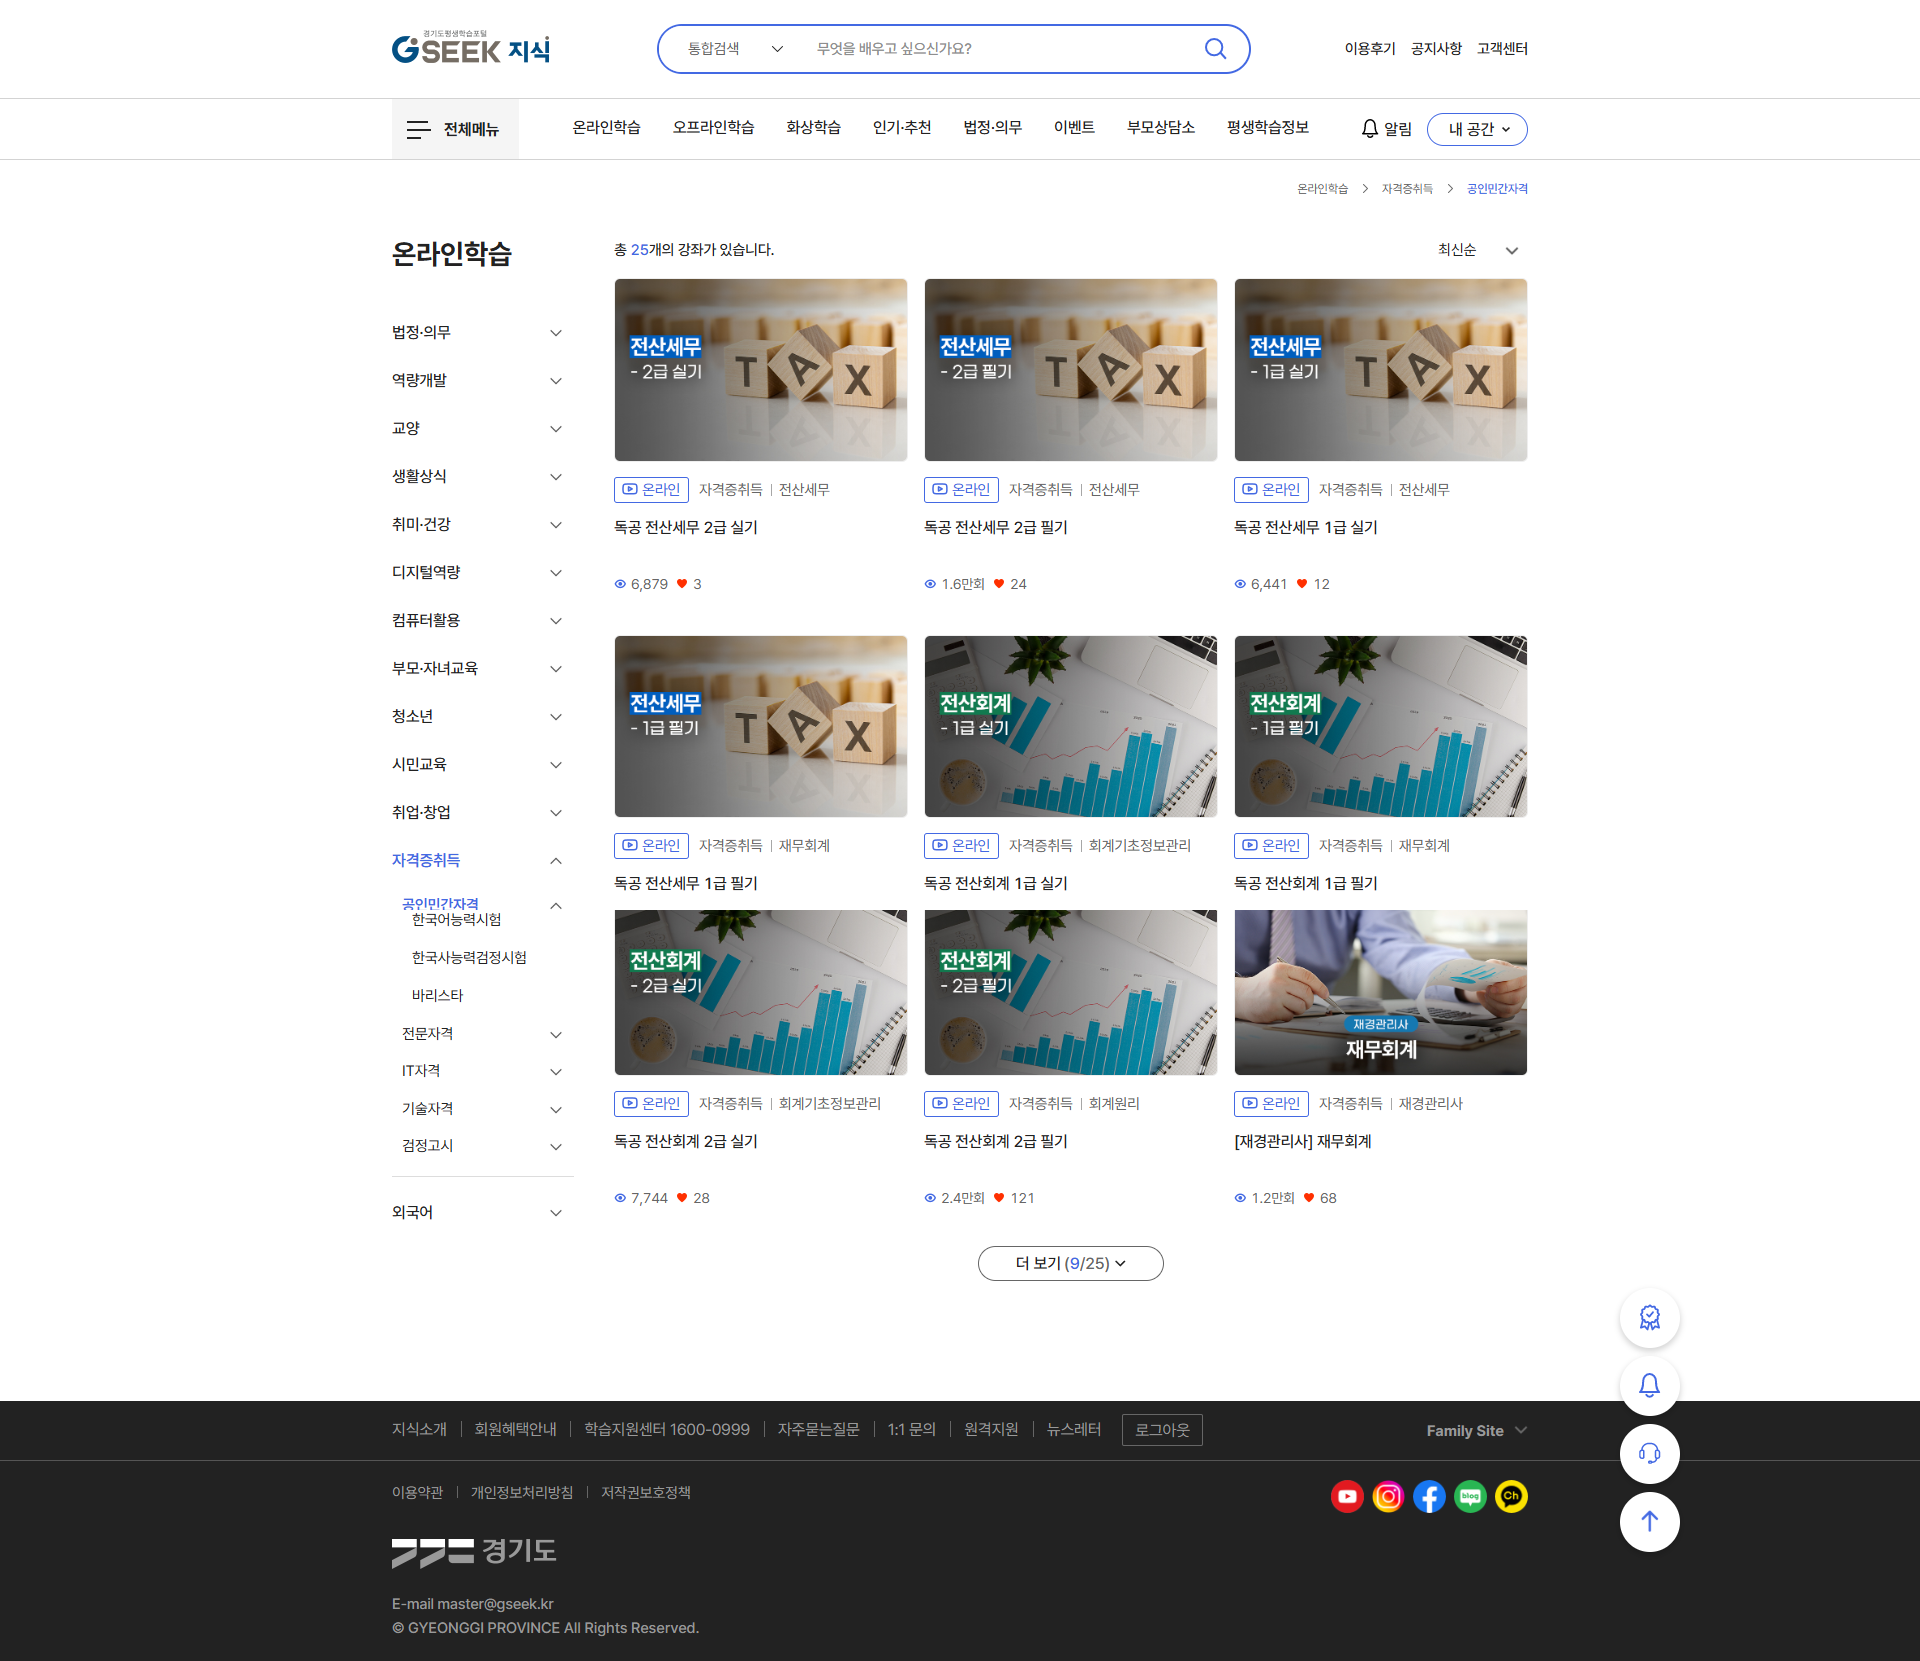
Task: Click the scroll-to-top arrow button
Action: click(1649, 1521)
